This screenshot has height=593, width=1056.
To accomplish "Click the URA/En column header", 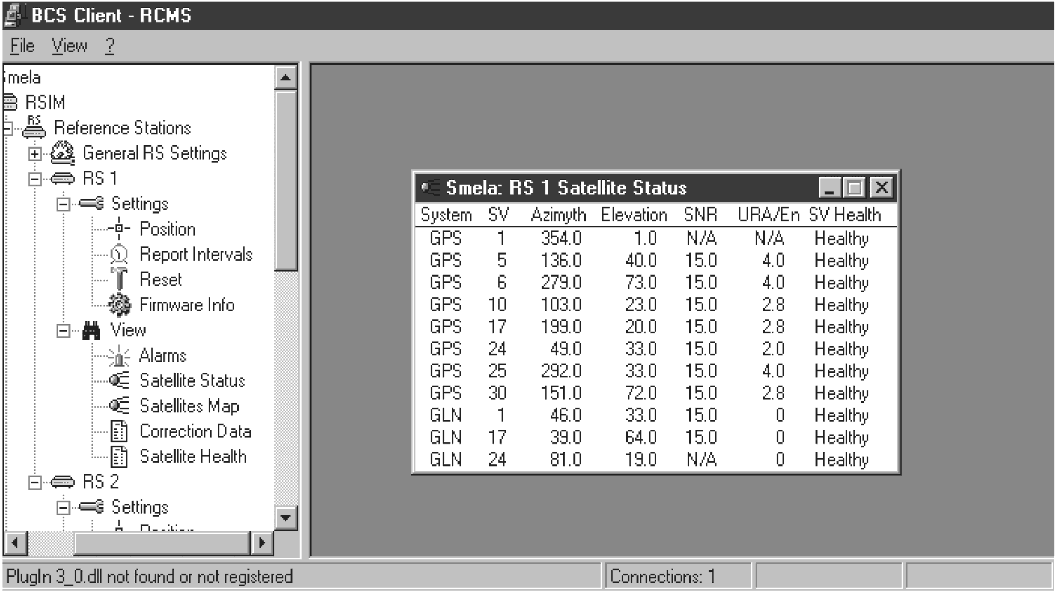I will (768, 215).
